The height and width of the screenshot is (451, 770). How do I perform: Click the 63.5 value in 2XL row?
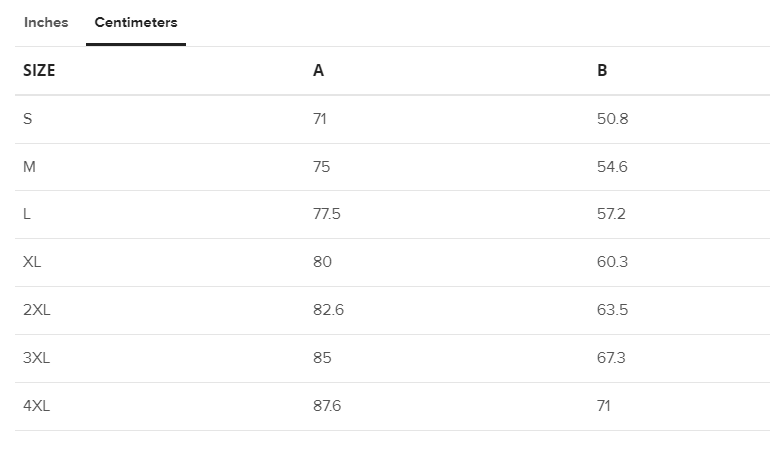(612, 310)
